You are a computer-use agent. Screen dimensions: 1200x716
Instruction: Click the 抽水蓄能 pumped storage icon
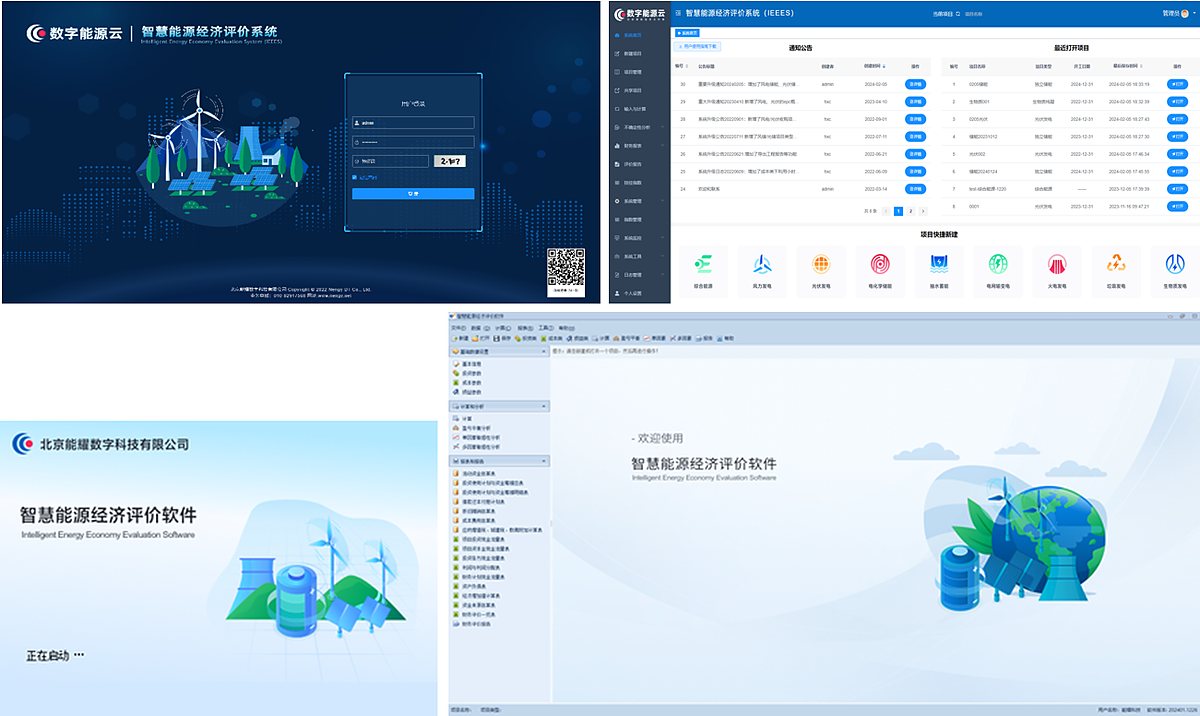click(x=939, y=264)
